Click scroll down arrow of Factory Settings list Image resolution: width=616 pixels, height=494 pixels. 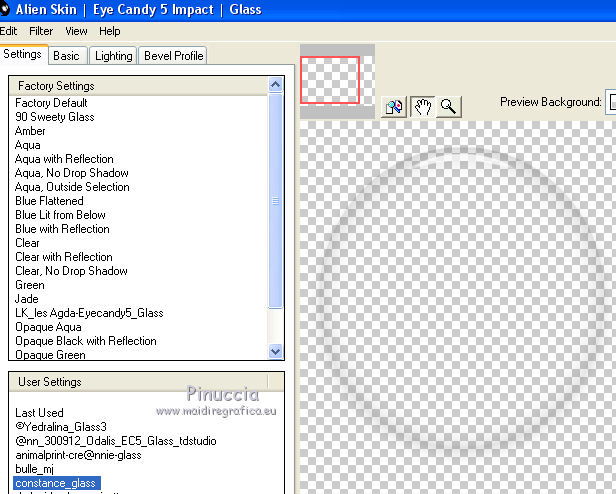275,351
